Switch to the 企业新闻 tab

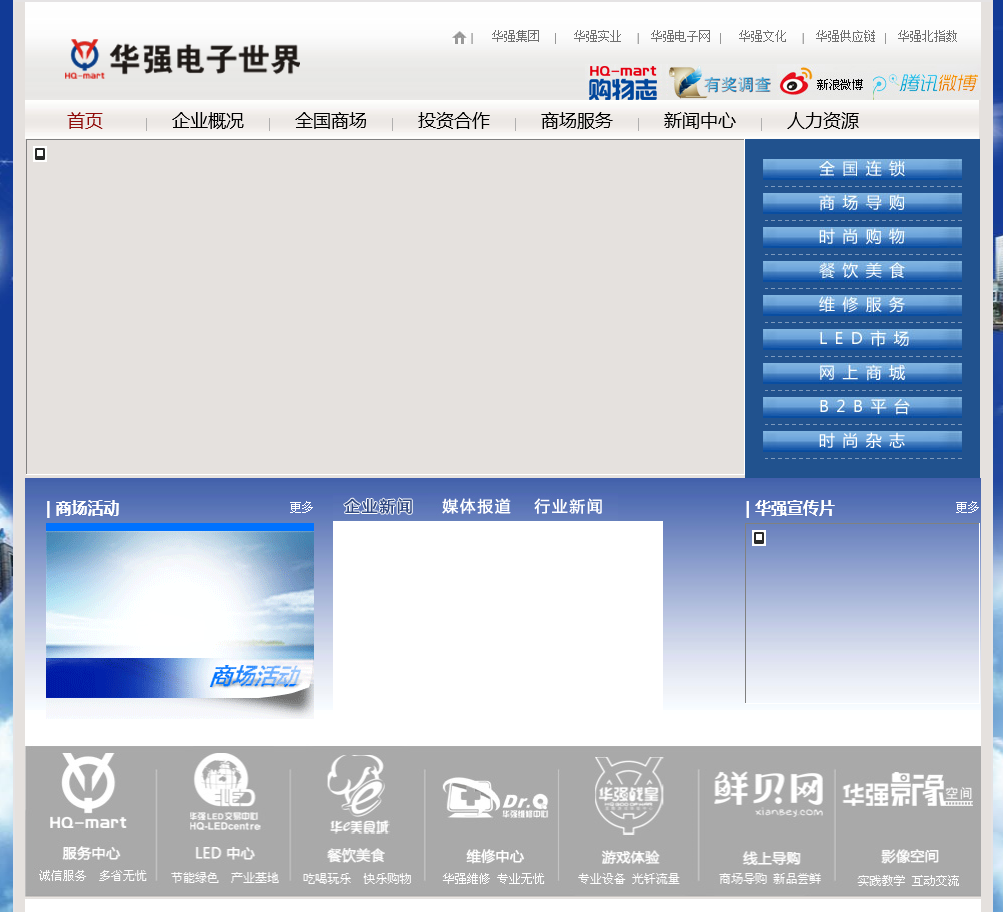point(378,507)
